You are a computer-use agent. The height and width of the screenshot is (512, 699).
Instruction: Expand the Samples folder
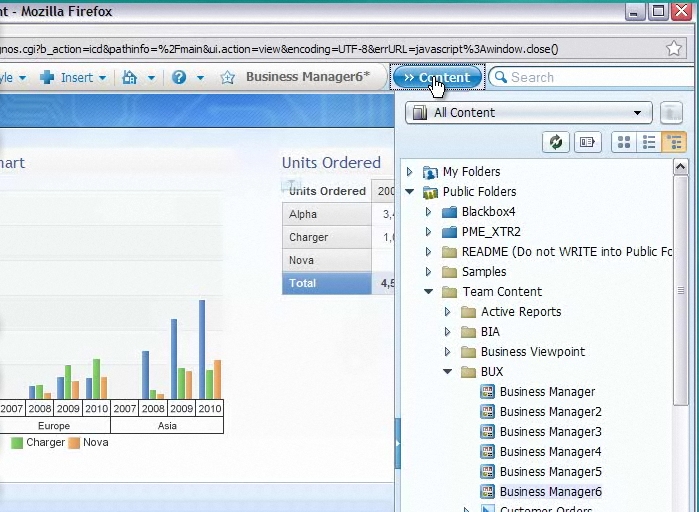(428, 272)
